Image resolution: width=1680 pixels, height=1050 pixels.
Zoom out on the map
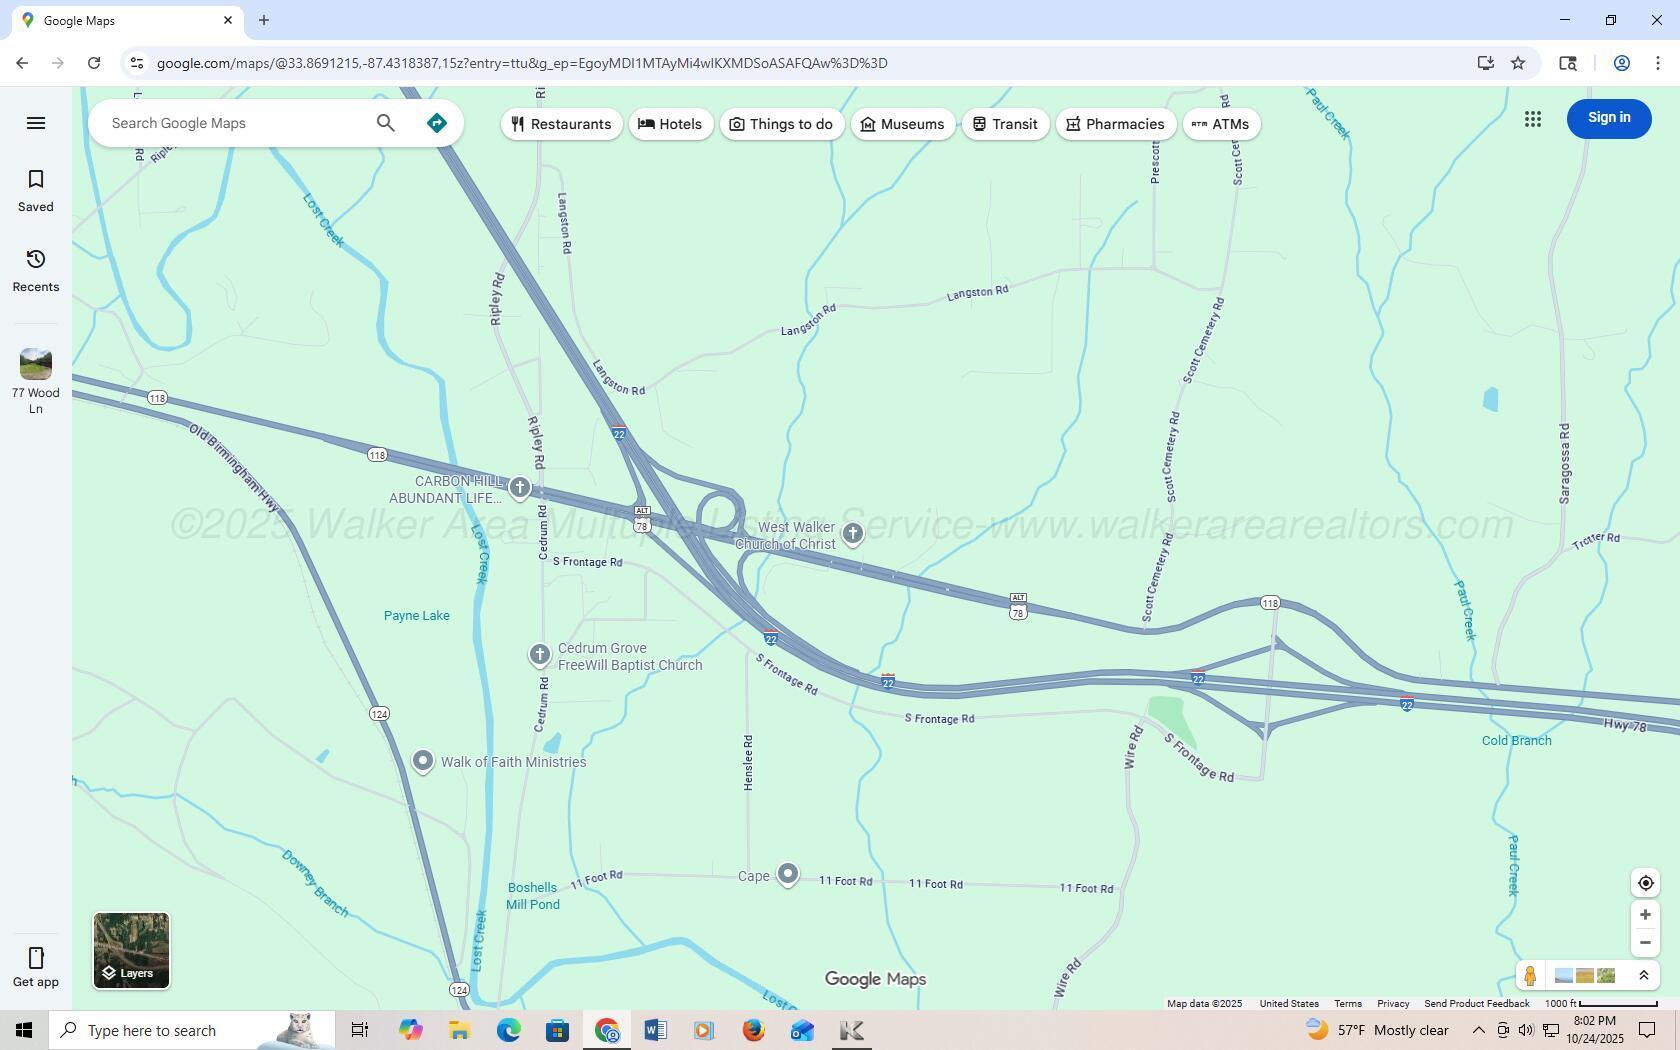(x=1645, y=943)
